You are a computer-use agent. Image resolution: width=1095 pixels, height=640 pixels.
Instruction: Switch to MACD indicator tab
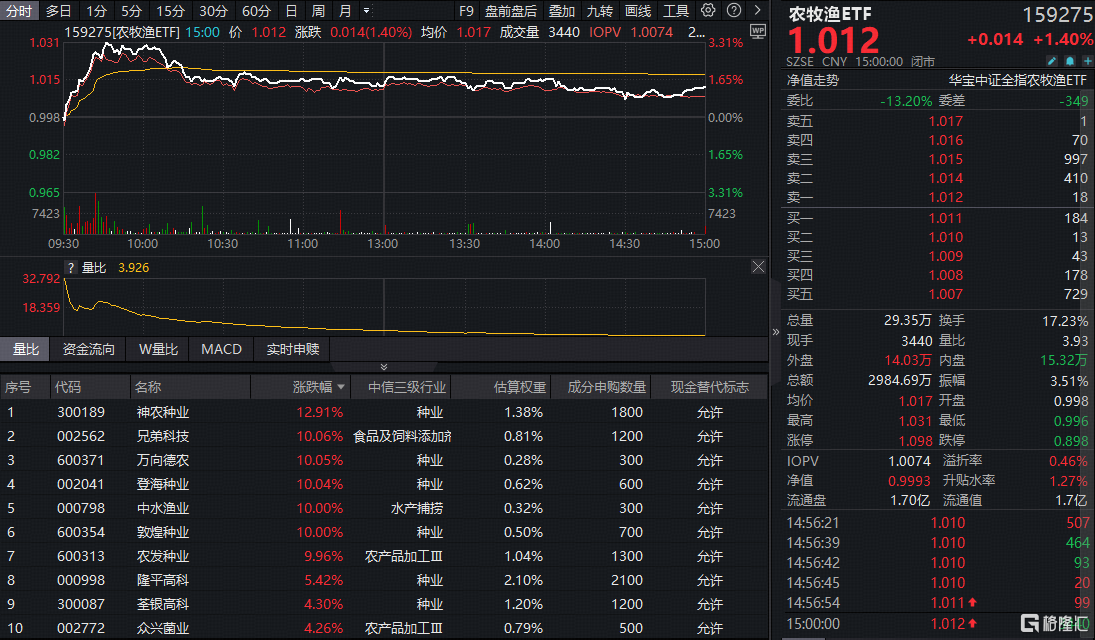(x=221, y=349)
